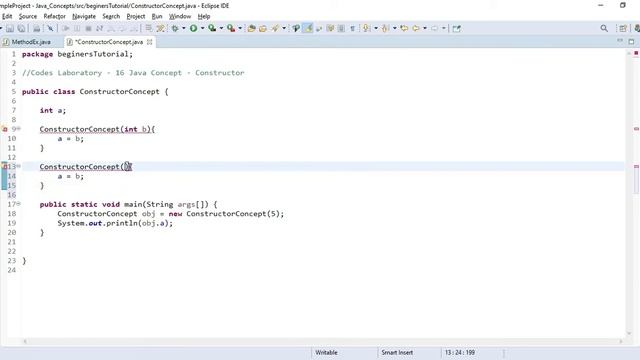Click the Pin Editor icon
640x360 pixels.
457,28
